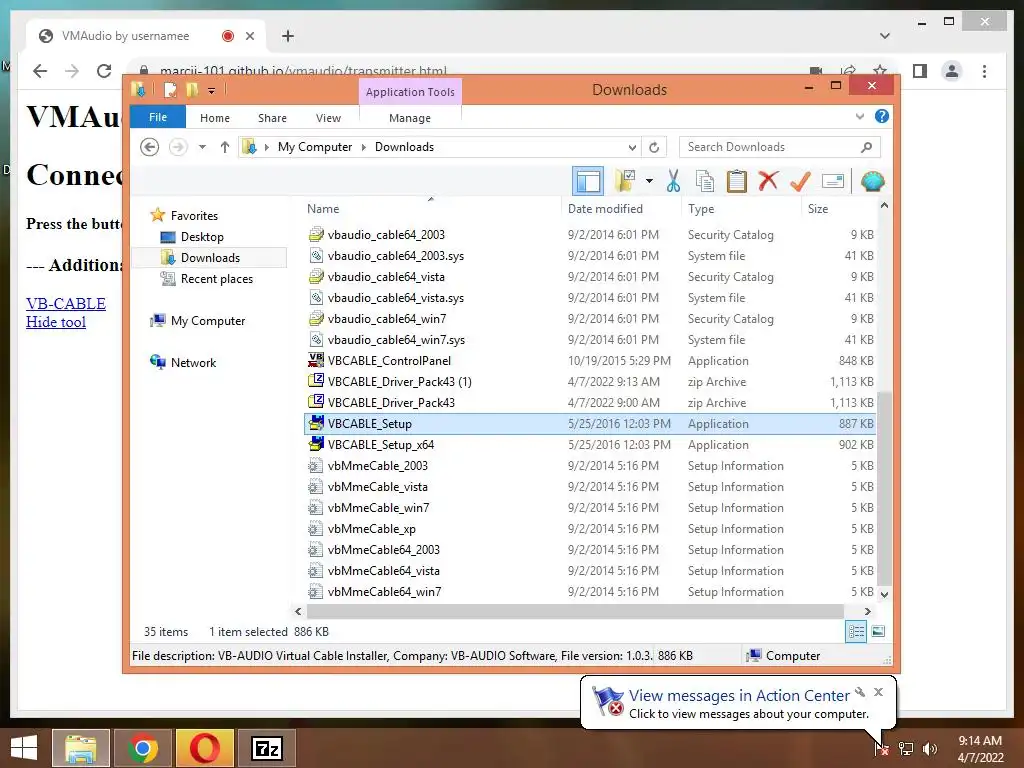
Task: Open the Manage ribbon tab
Action: [x=410, y=118]
